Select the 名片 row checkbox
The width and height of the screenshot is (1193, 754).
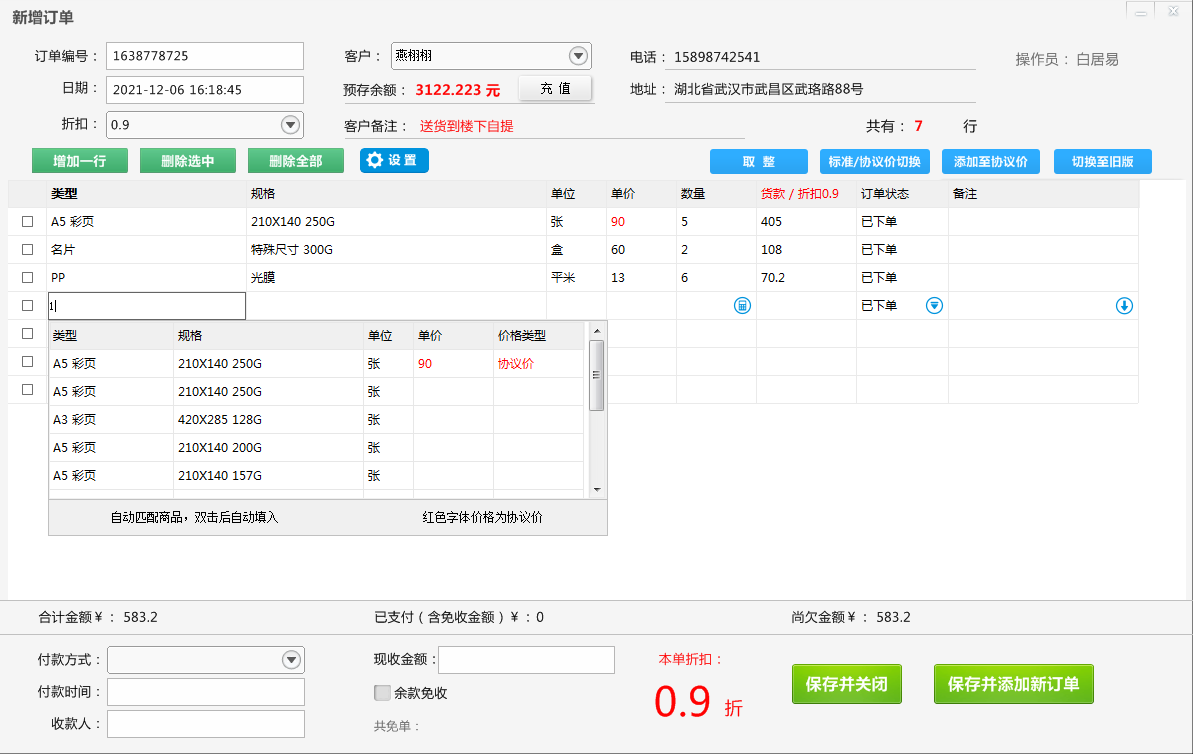28,250
